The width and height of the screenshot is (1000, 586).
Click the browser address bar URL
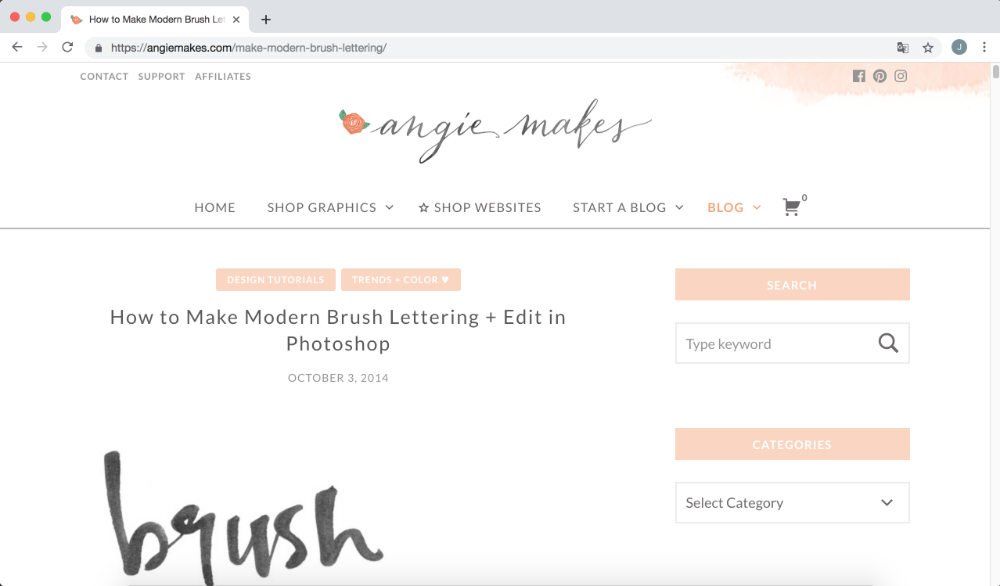[x=249, y=48]
